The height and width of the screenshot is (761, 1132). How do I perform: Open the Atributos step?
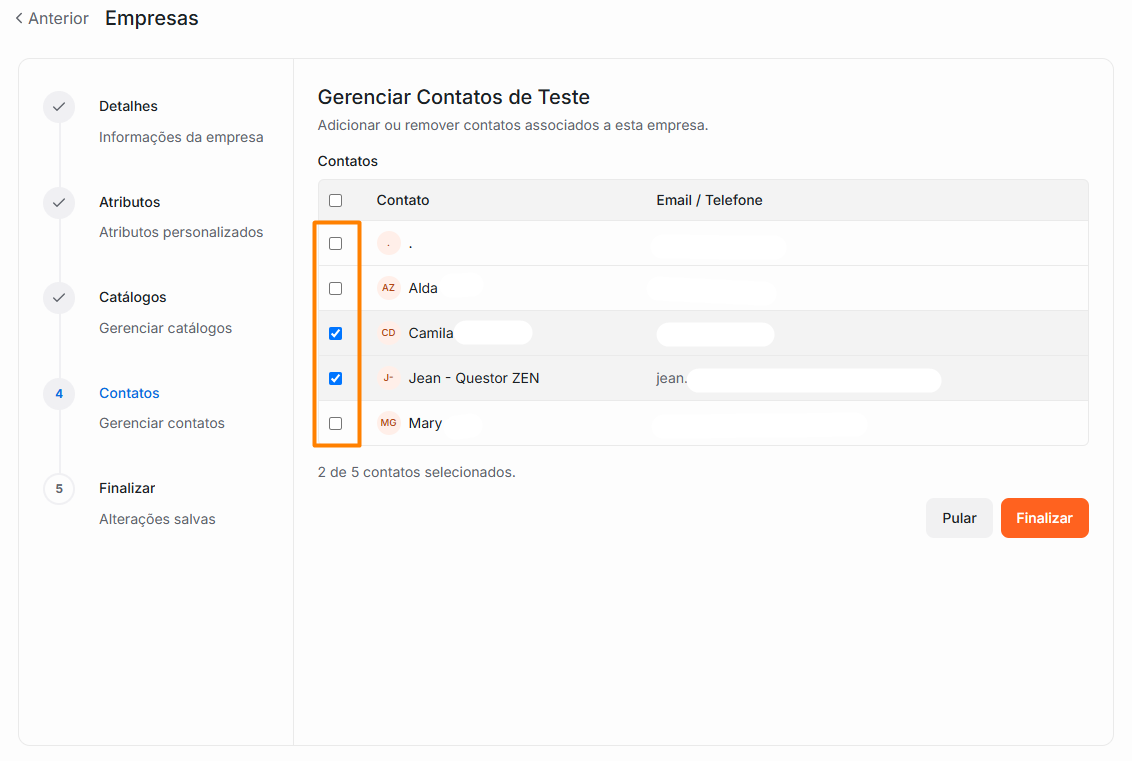coord(130,202)
